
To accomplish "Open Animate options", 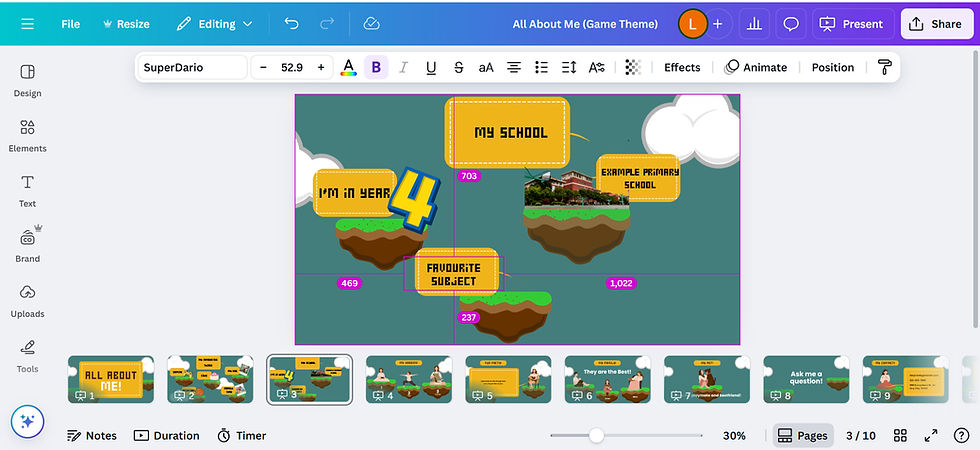I will point(756,68).
